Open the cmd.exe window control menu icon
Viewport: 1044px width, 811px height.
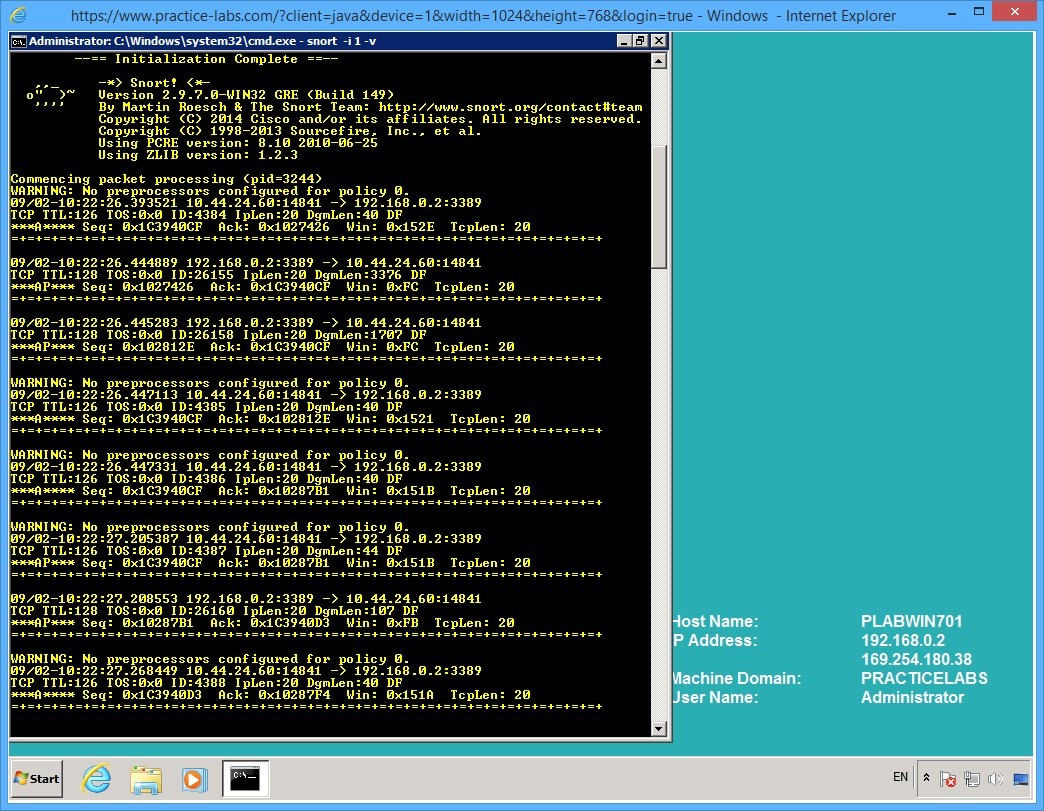point(17,41)
